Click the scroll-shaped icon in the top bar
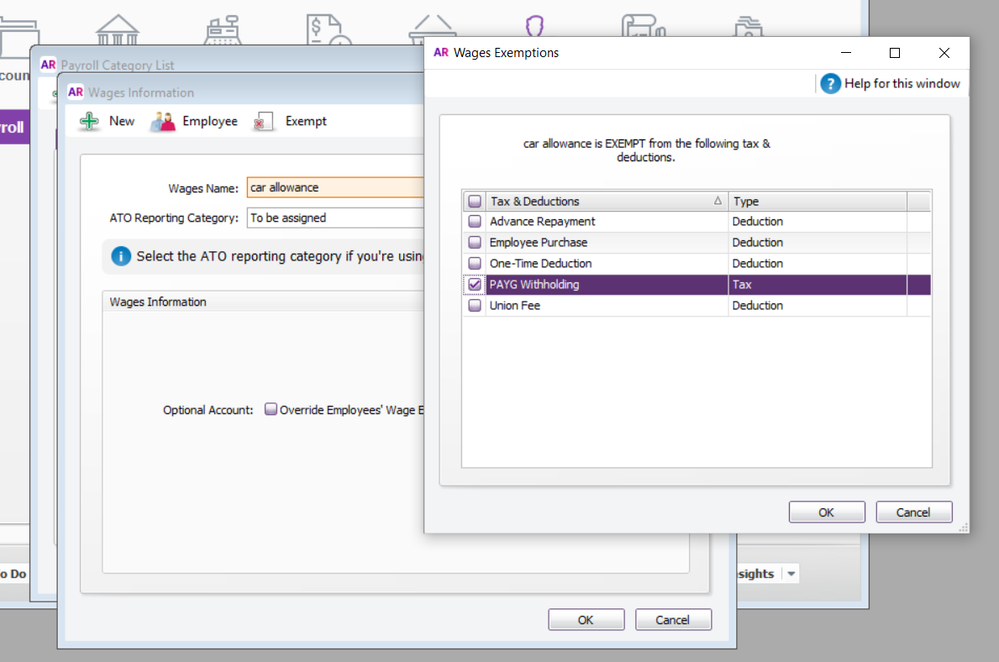The width and height of the screenshot is (999, 662). tap(643, 28)
